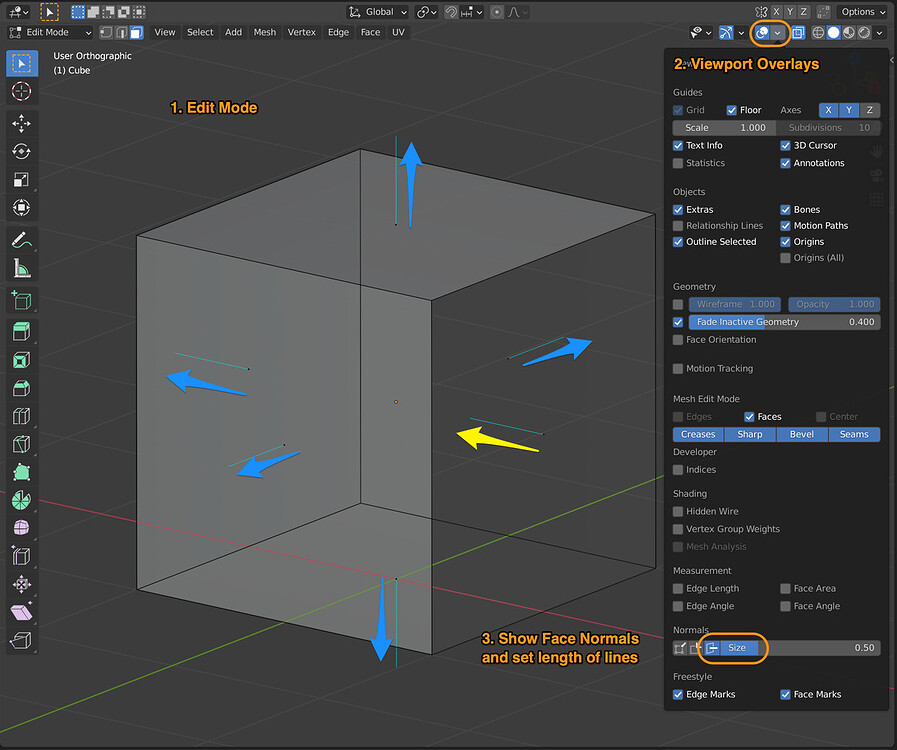Enable the Edge Length measurement

(x=677, y=588)
